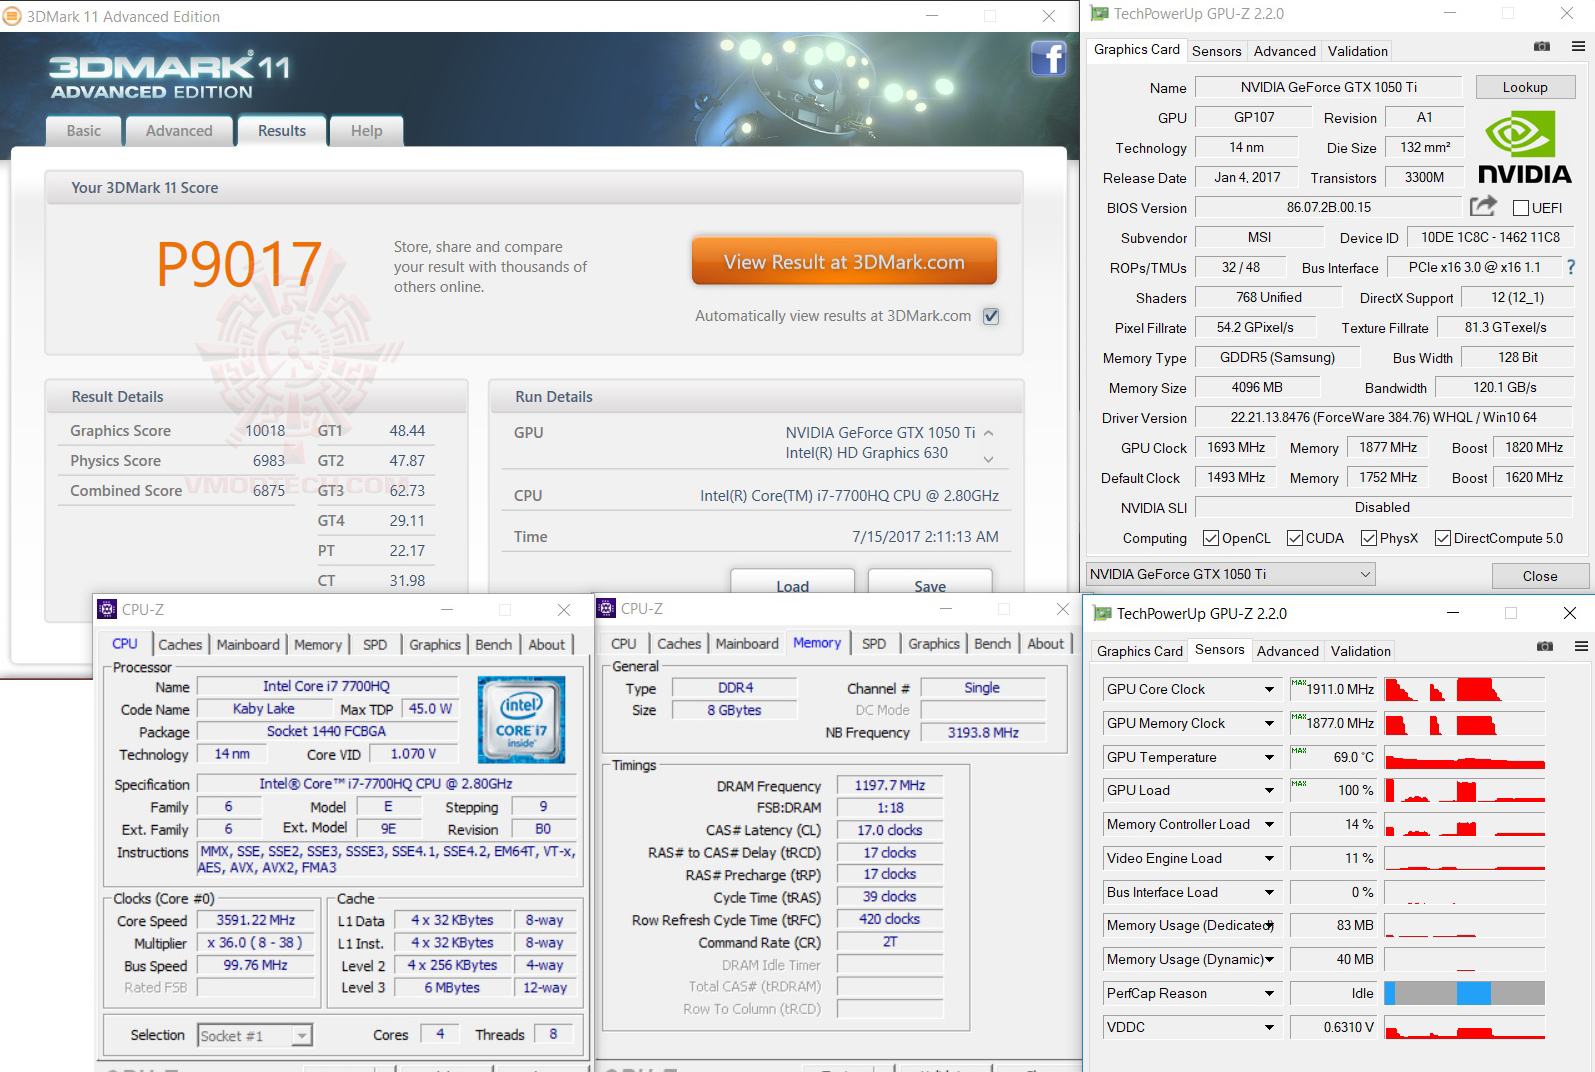
Task: Open the Bench tab in the CPU-Z window showing the Memory tab
Action: coord(992,644)
